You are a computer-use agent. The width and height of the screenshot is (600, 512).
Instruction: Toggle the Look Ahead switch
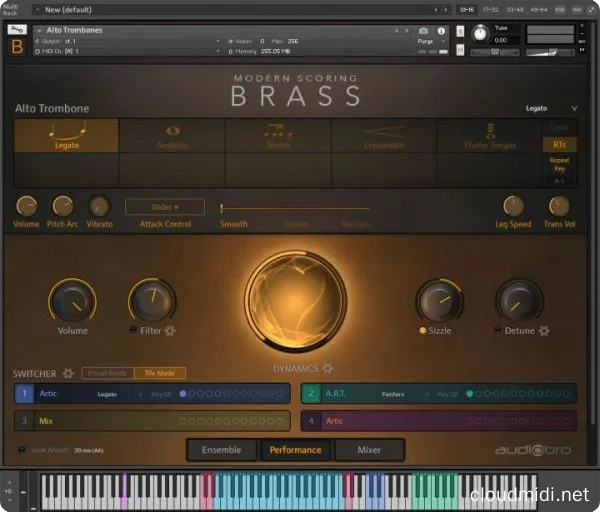[22, 450]
